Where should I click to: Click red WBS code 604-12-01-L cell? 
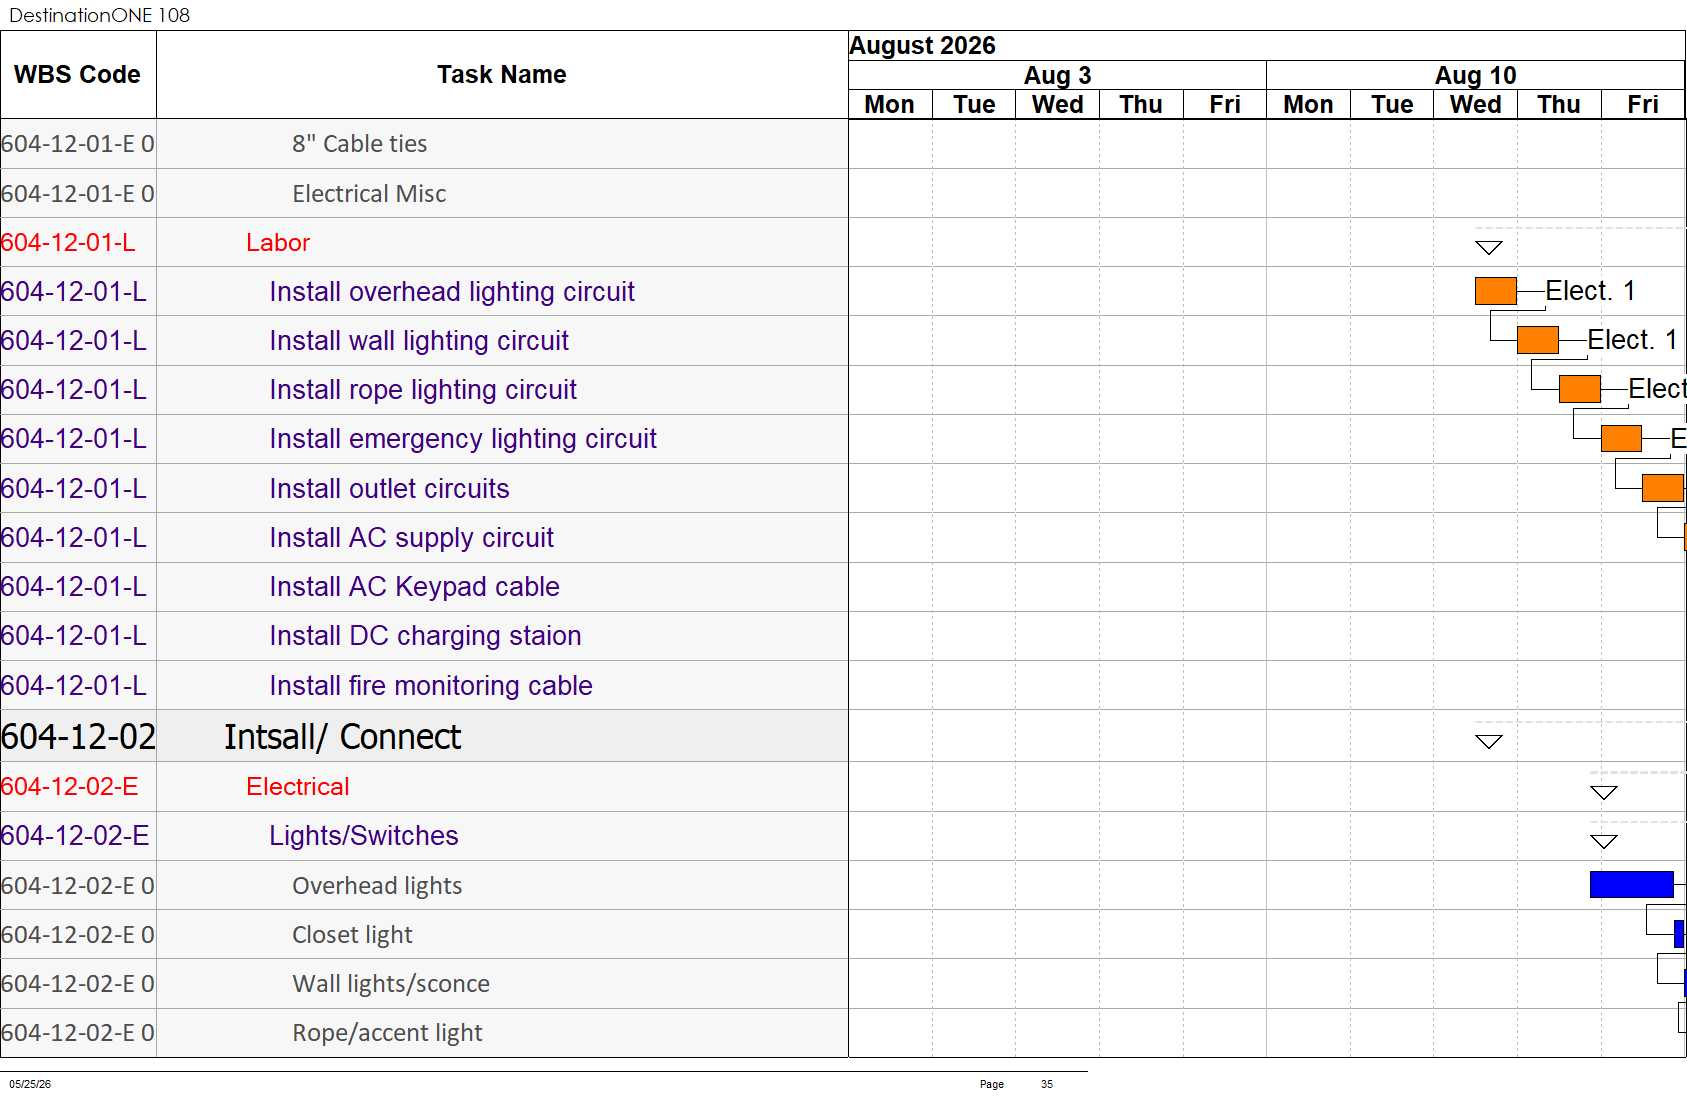78,243
